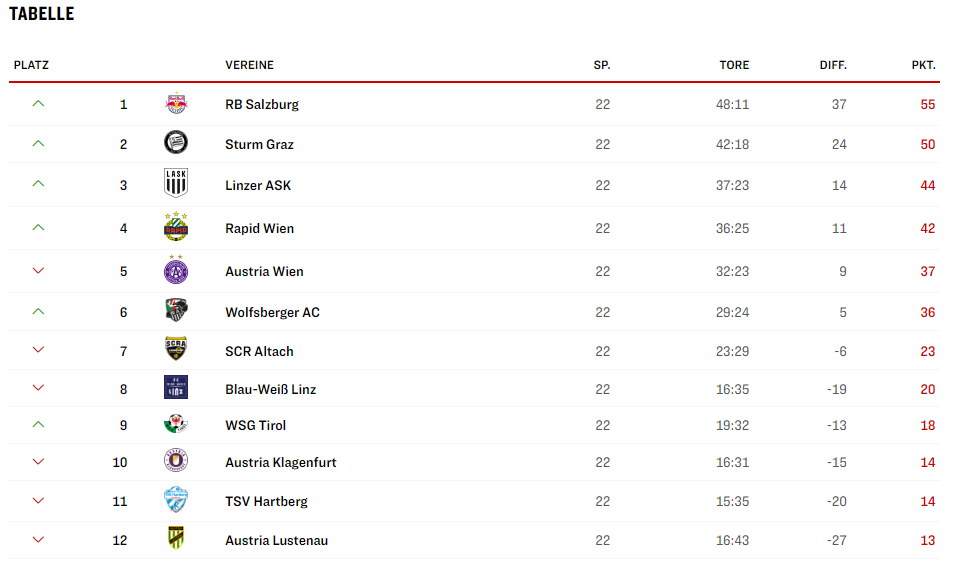Open the WSG Tirol club crest
965x576 pixels.
(x=176, y=424)
